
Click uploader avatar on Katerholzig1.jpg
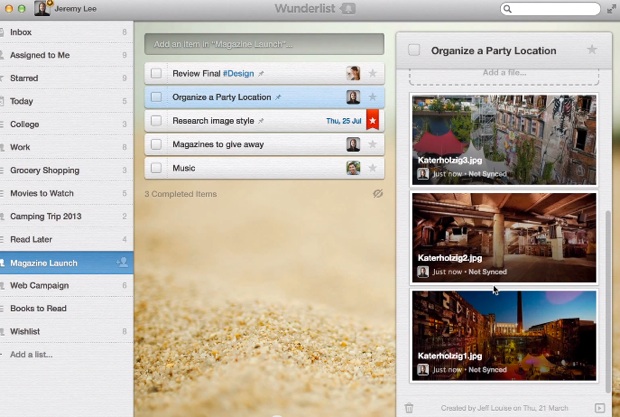423,370
